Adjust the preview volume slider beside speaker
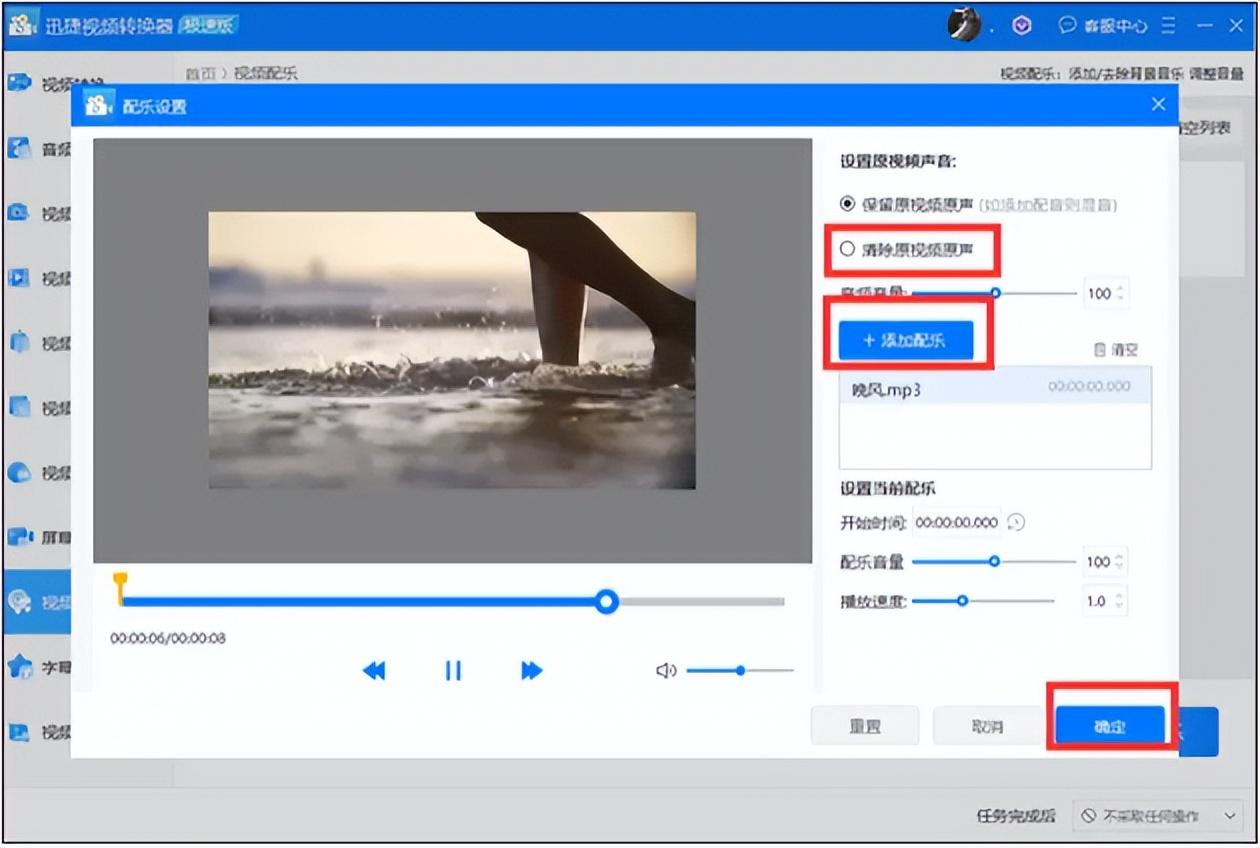1260x848 pixels. pyautogui.click(x=740, y=670)
